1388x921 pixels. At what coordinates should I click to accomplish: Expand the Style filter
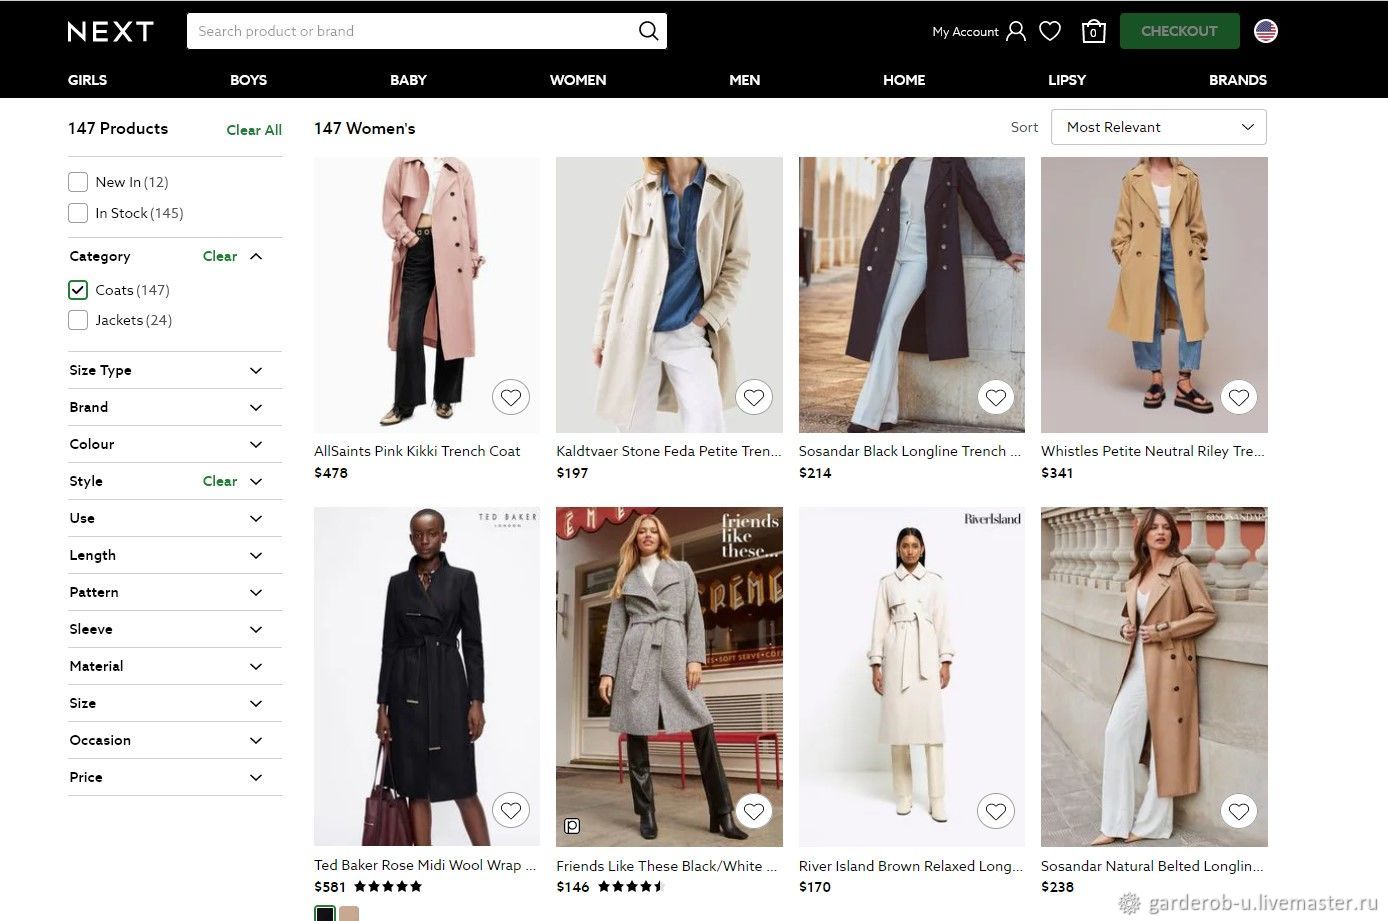click(x=256, y=481)
